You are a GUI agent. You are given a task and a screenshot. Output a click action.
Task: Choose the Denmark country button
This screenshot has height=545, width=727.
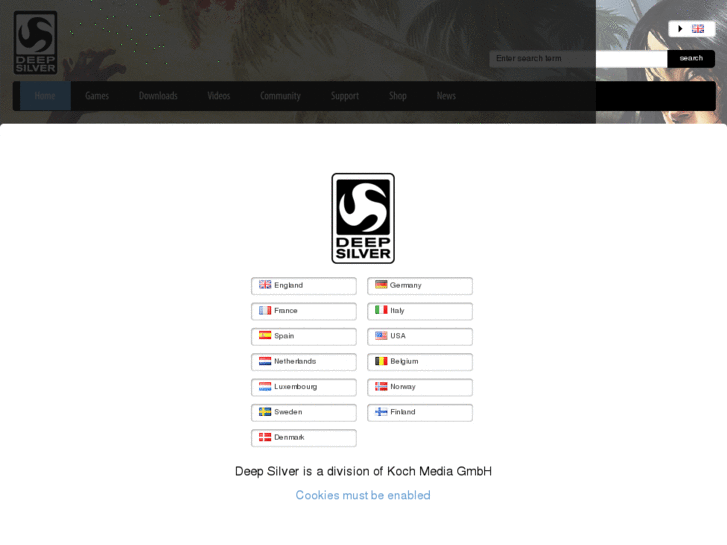click(304, 438)
